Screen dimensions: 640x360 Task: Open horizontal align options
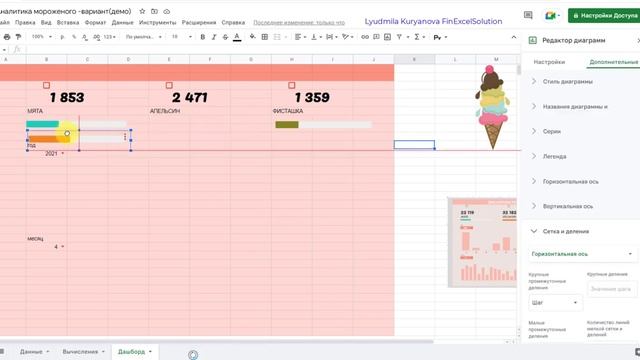pos(300,37)
